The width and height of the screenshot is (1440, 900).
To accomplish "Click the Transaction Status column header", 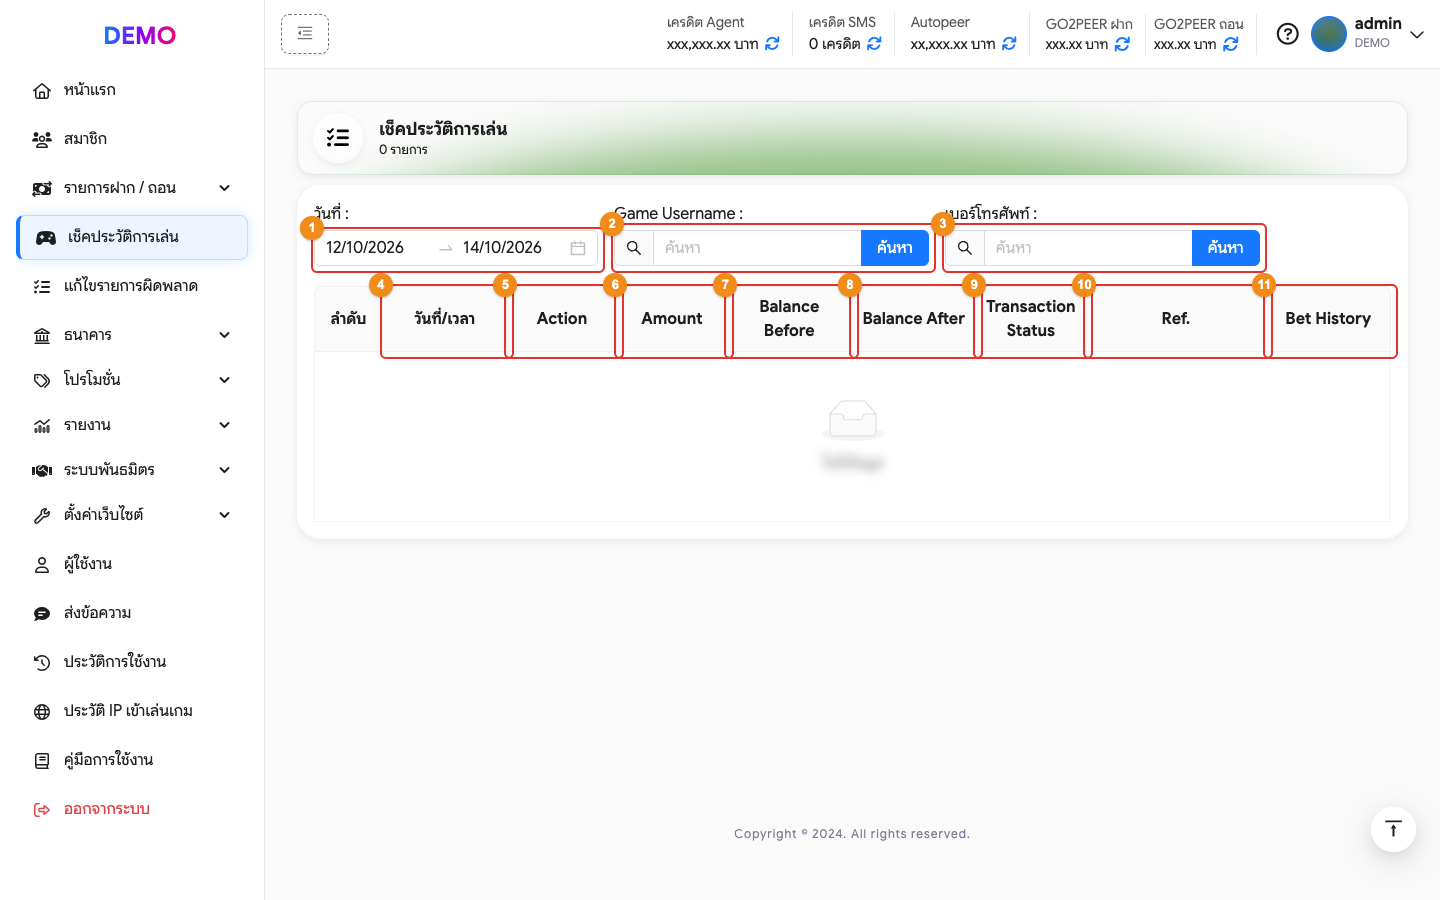I will (x=1031, y=319).
